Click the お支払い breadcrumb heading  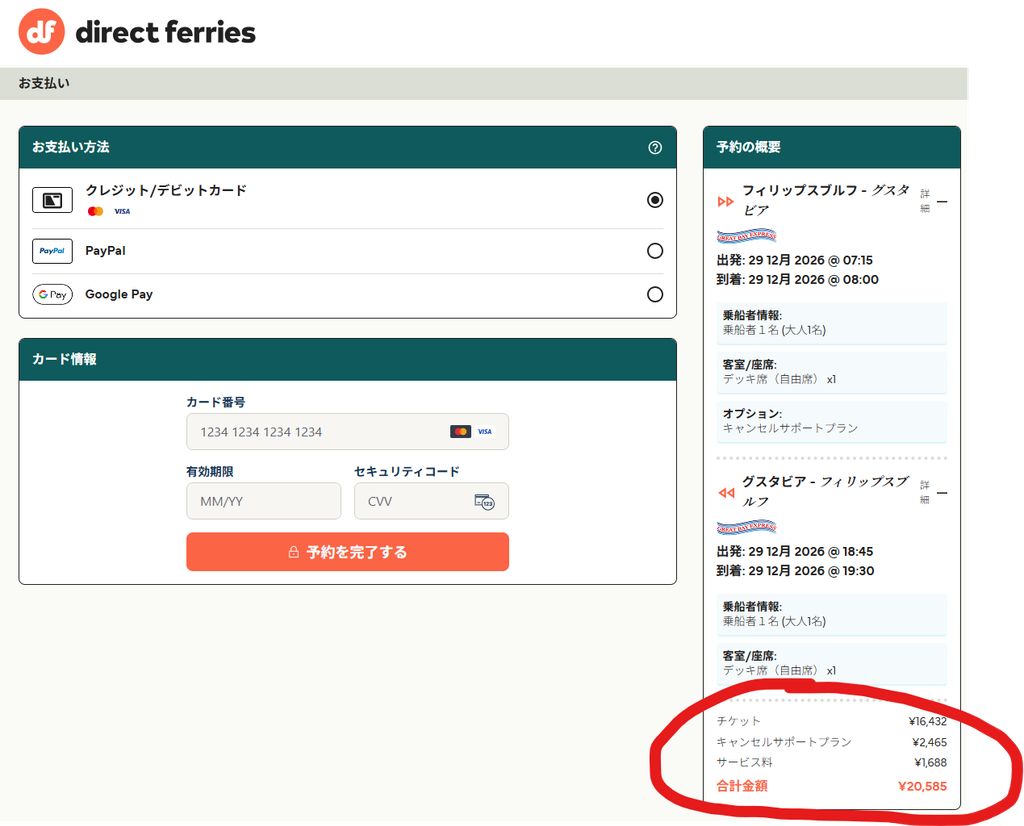pyautogui.click(x=44, y=83)
